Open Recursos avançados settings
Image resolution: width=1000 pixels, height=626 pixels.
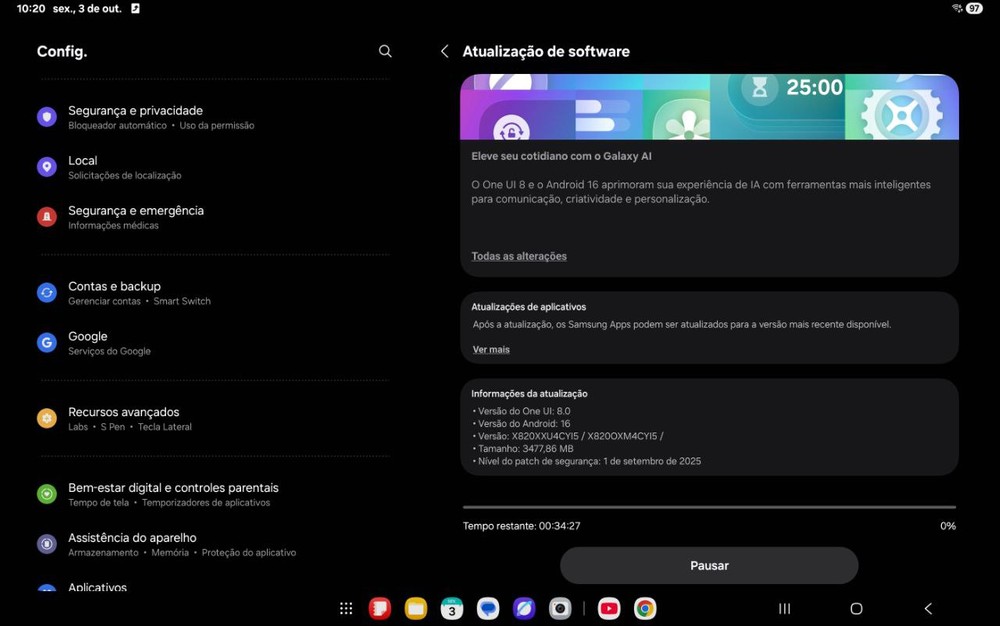click(214, 418)
